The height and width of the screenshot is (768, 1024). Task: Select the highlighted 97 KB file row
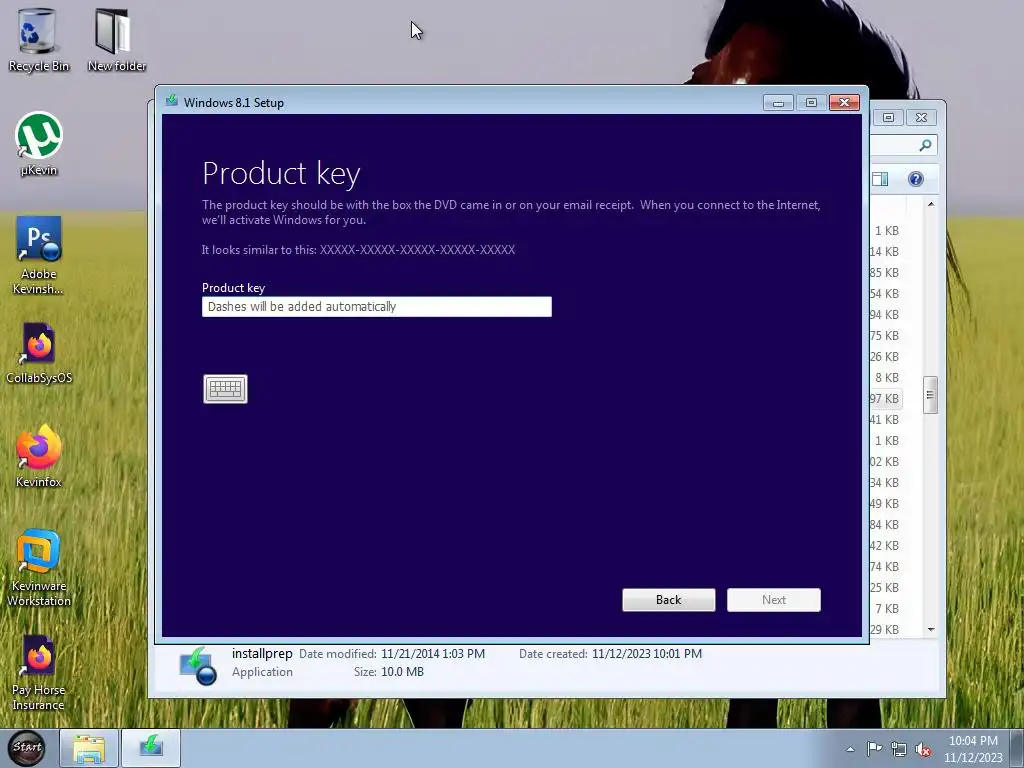886,398
